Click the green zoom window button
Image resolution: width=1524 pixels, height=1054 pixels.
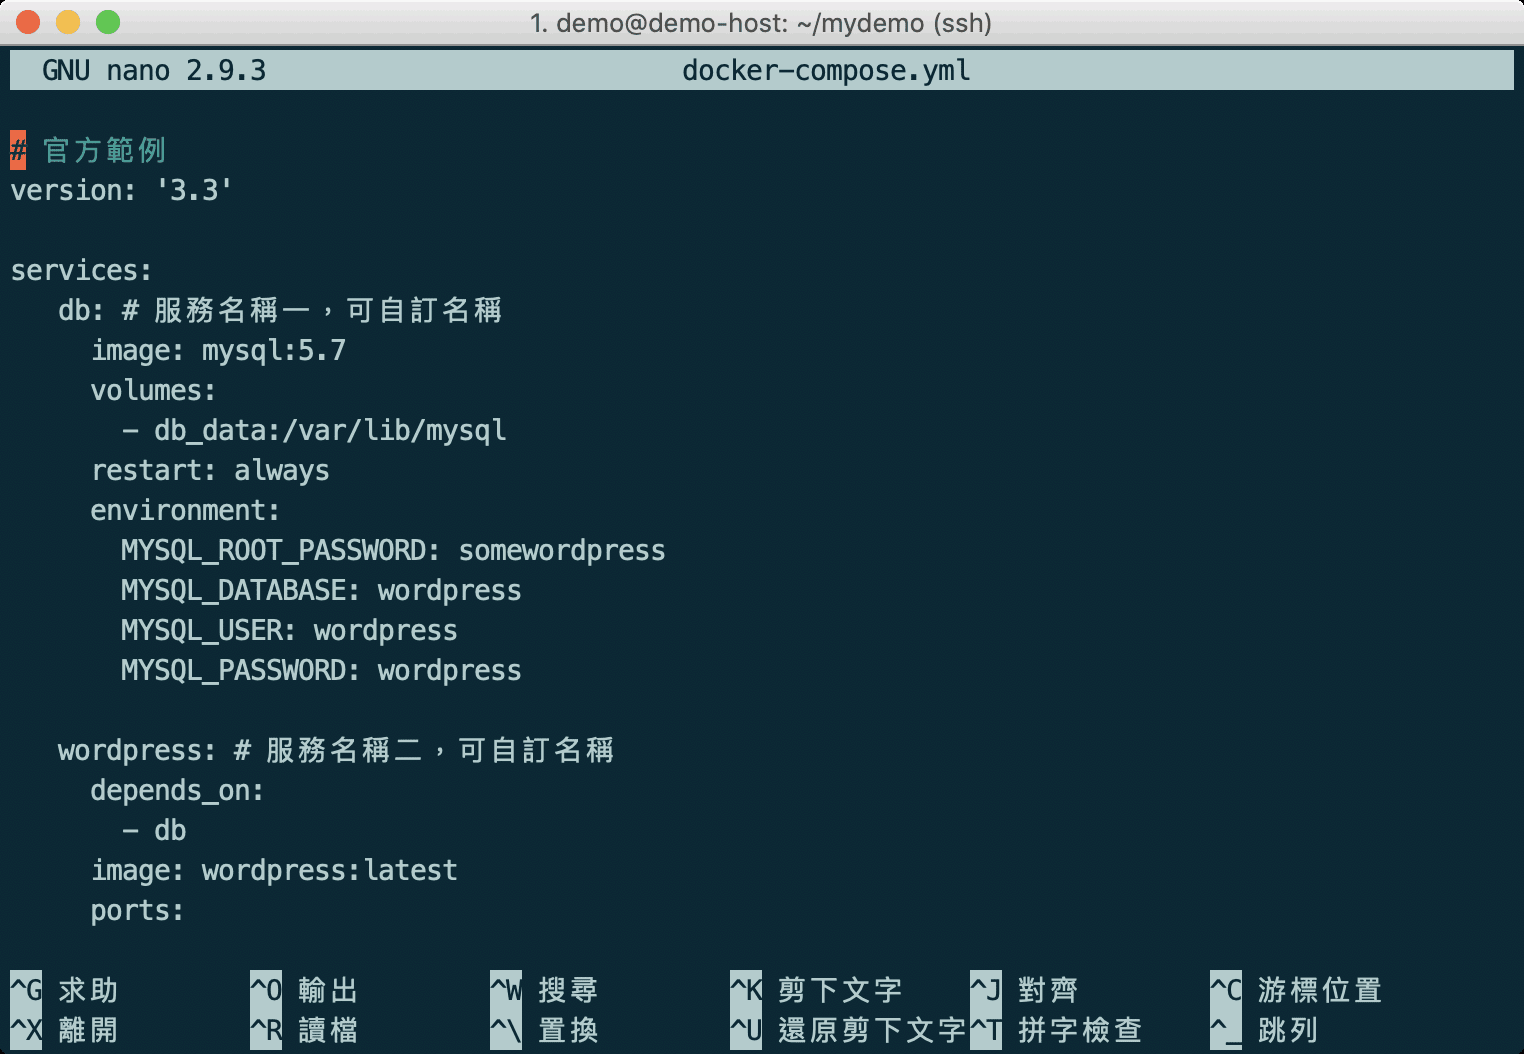click(108, 22)
